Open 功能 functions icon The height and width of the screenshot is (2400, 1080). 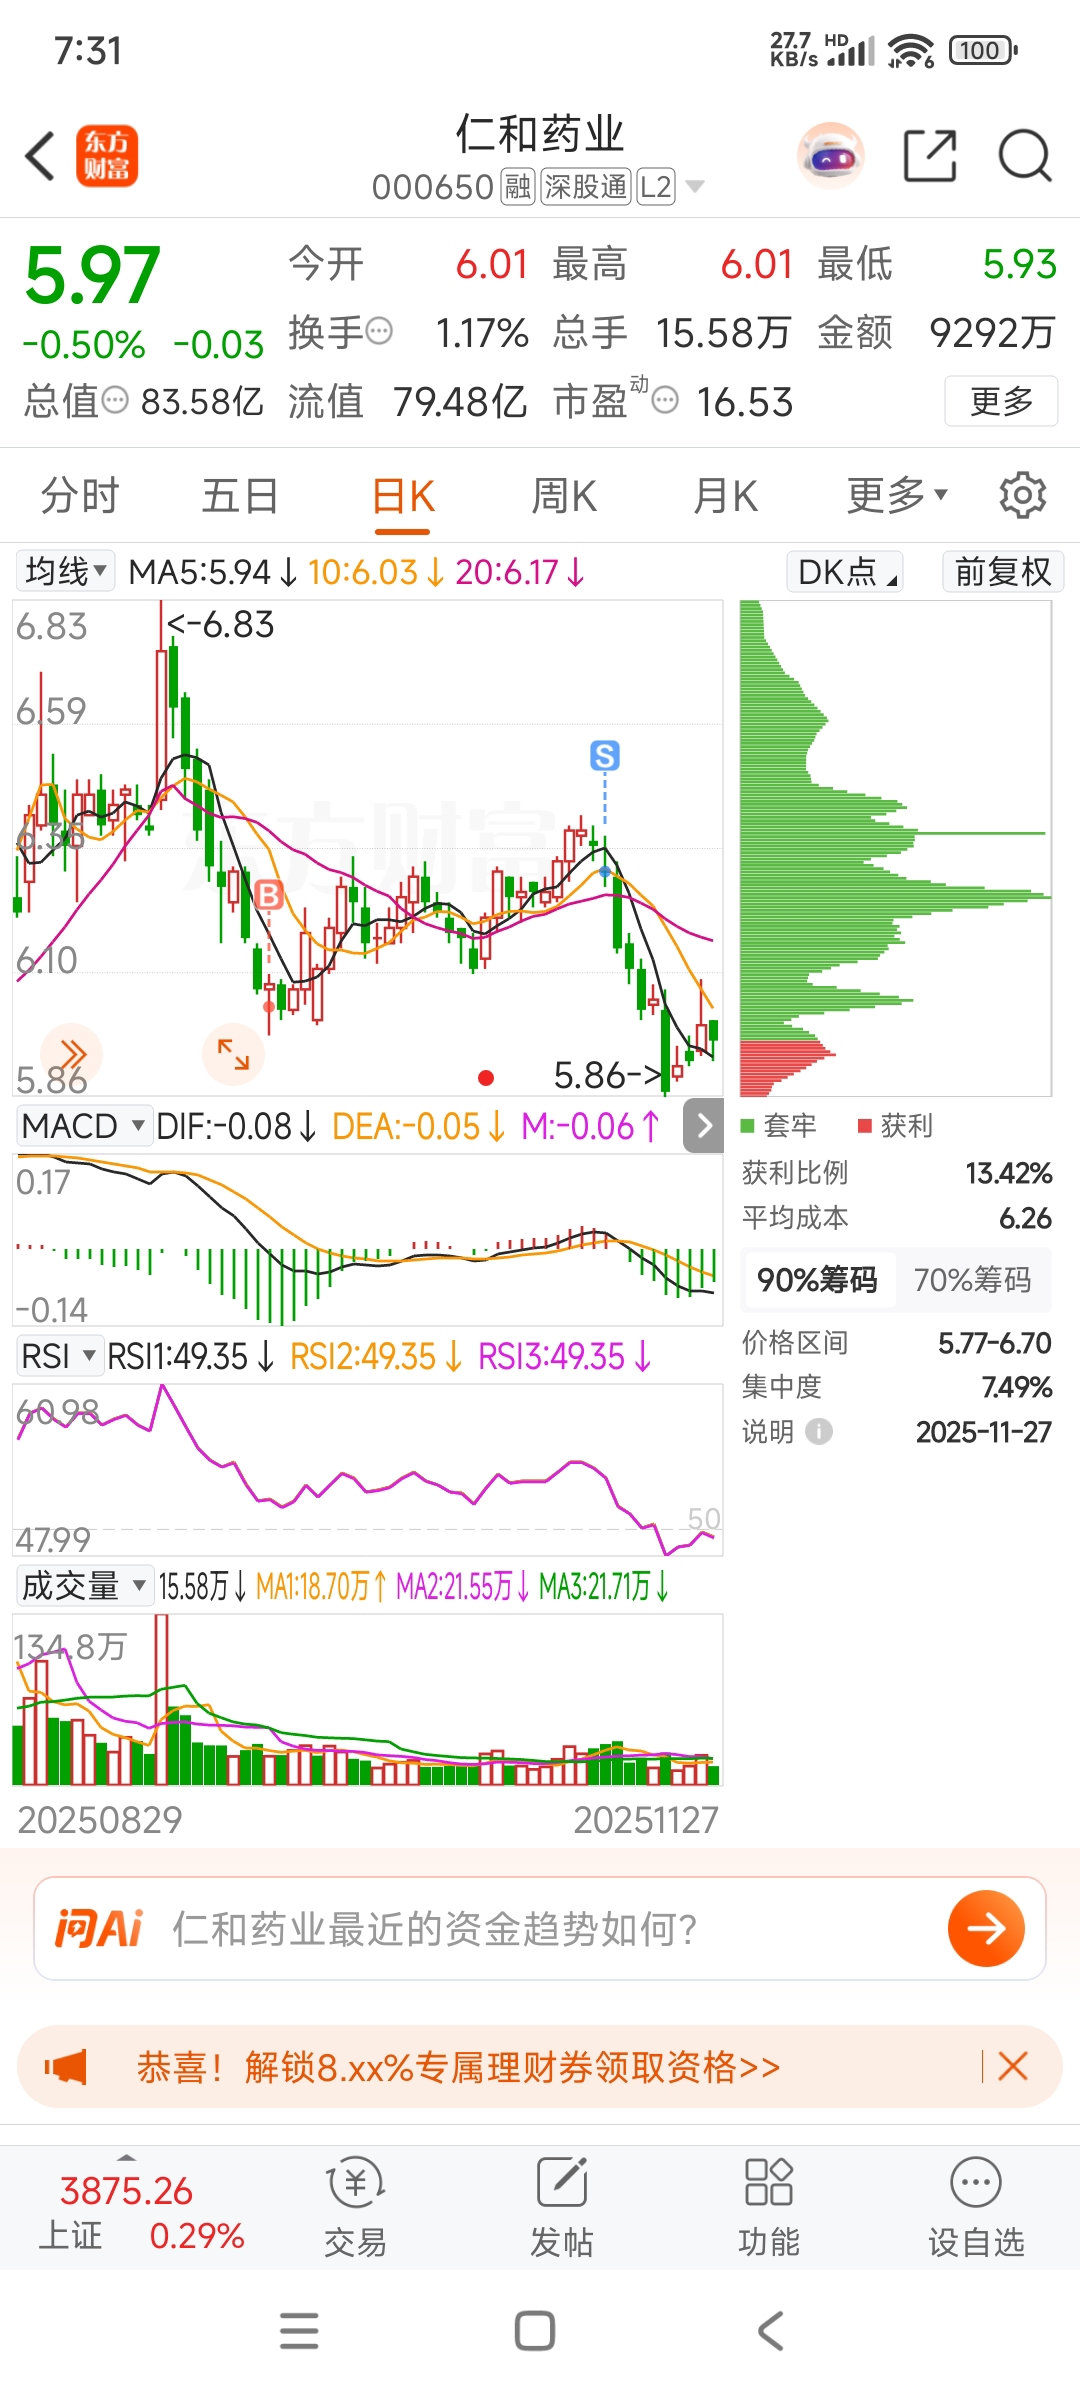pyautogui.click(x=769, y=2208)
